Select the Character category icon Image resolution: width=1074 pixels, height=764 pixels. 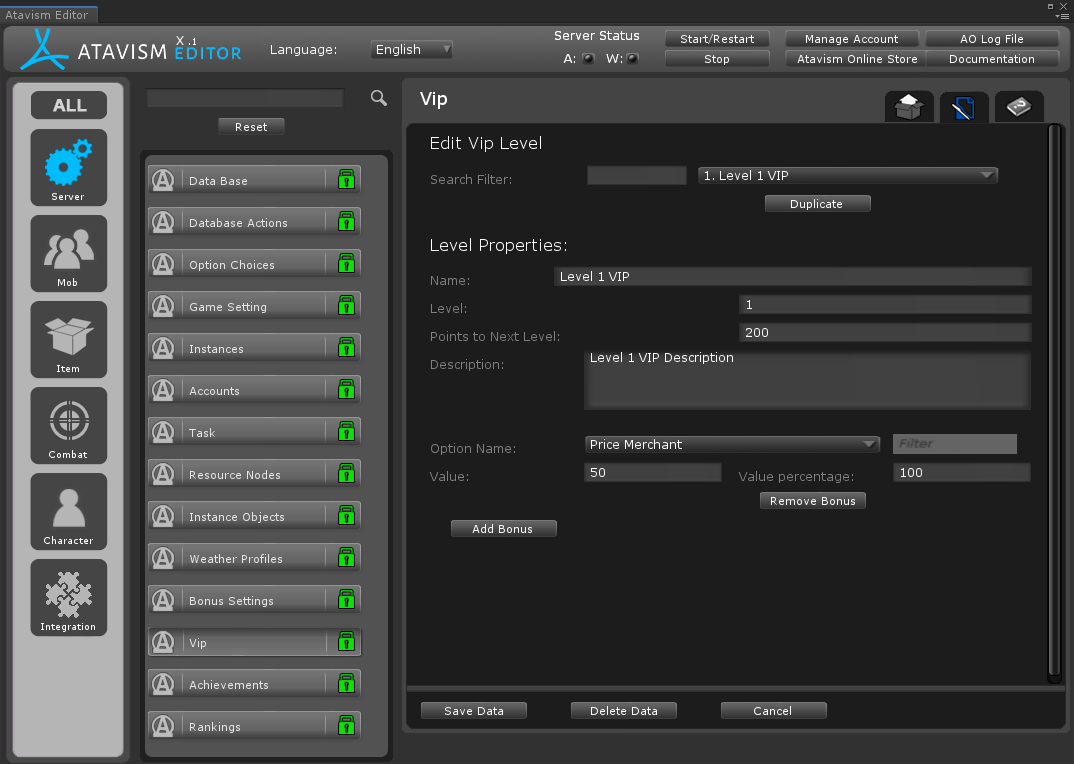click(68, 511)
